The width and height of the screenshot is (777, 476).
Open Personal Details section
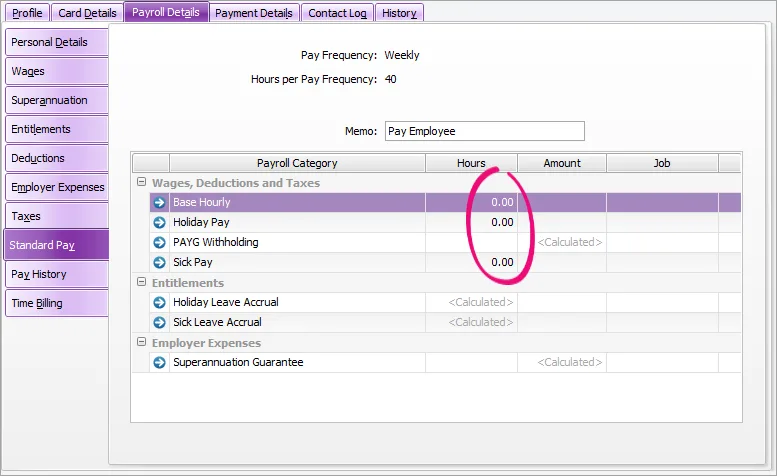tap(56, 42)
